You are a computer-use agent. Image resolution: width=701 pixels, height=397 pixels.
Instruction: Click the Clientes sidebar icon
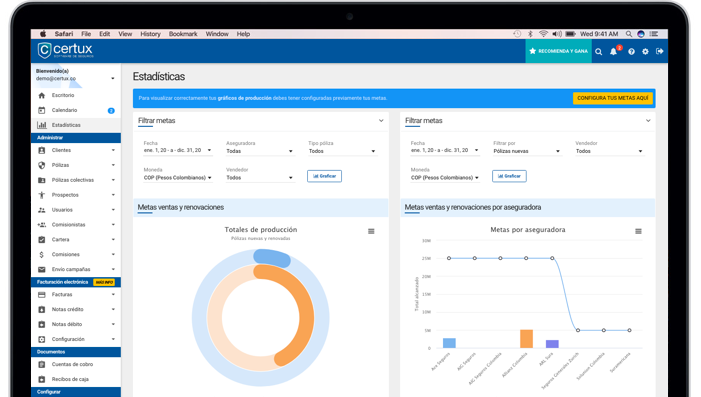point(42,150)
